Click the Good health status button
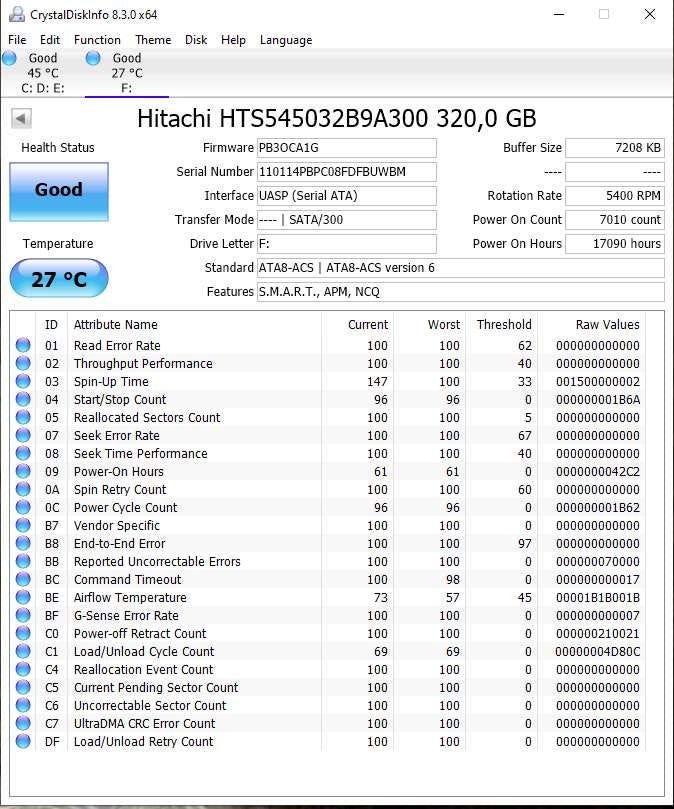 click(x=59, y=191)
